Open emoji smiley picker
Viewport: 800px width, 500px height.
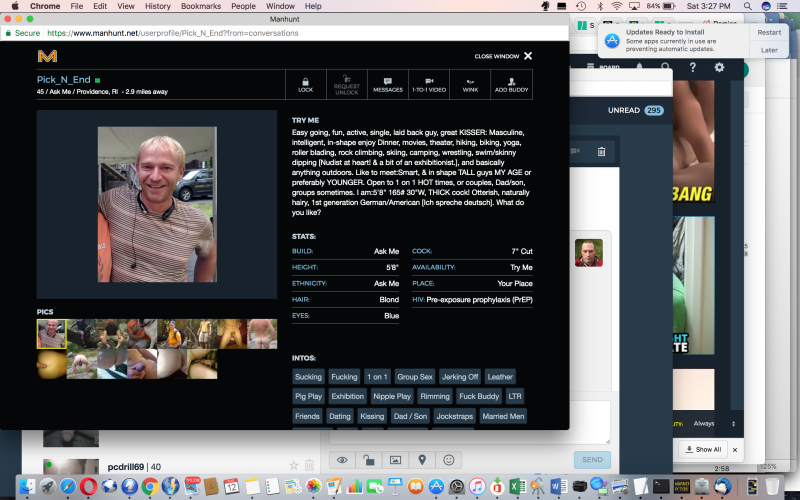[x=448, y=460]
